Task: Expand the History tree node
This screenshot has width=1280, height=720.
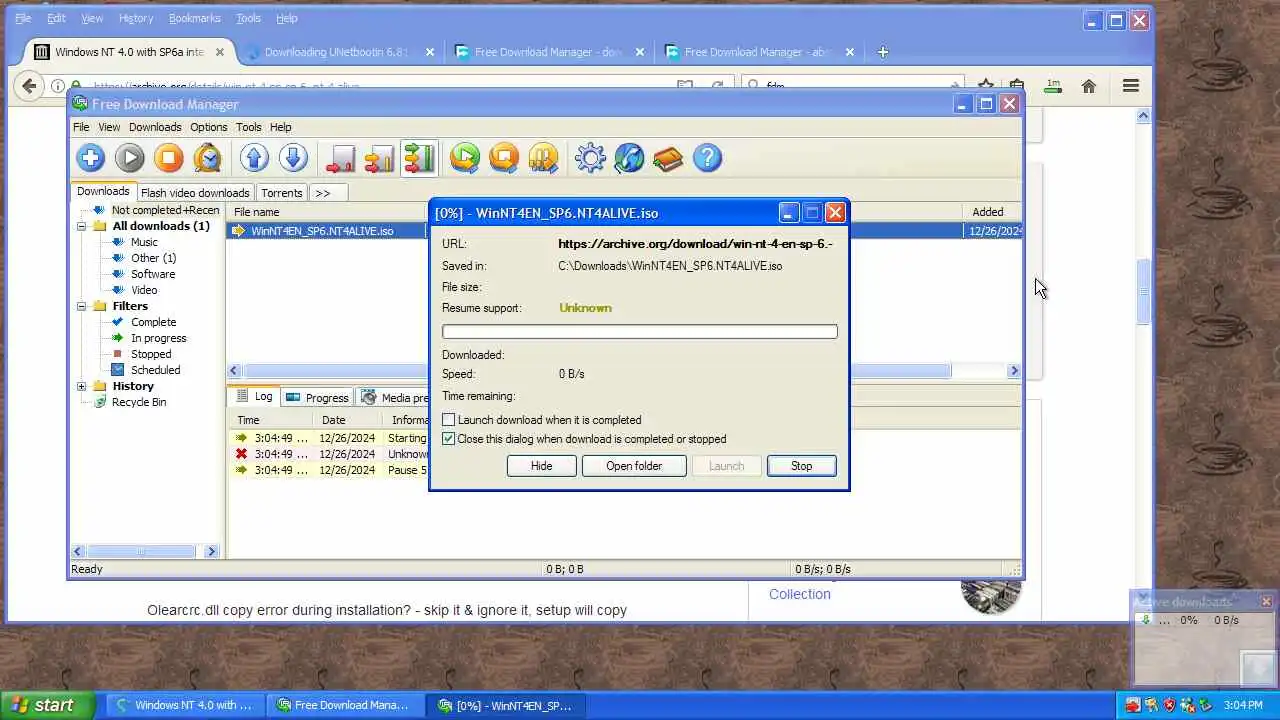Action: [82, 386]
